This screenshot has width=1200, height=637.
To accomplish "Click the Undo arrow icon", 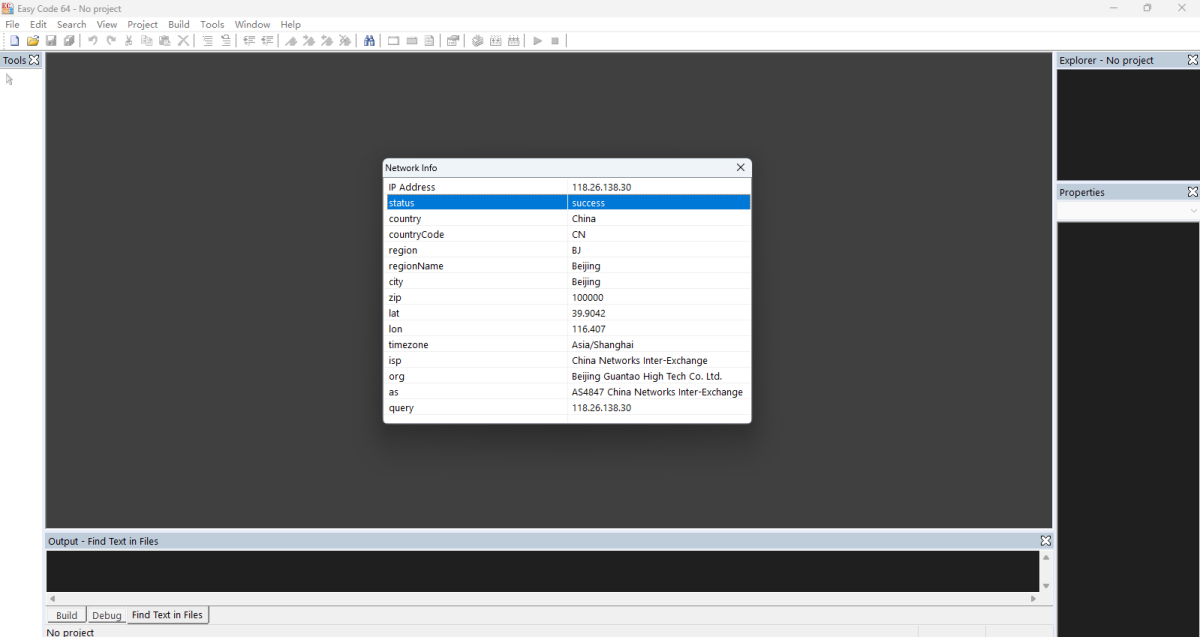I will pyautogui.click(x=92, y=41).
